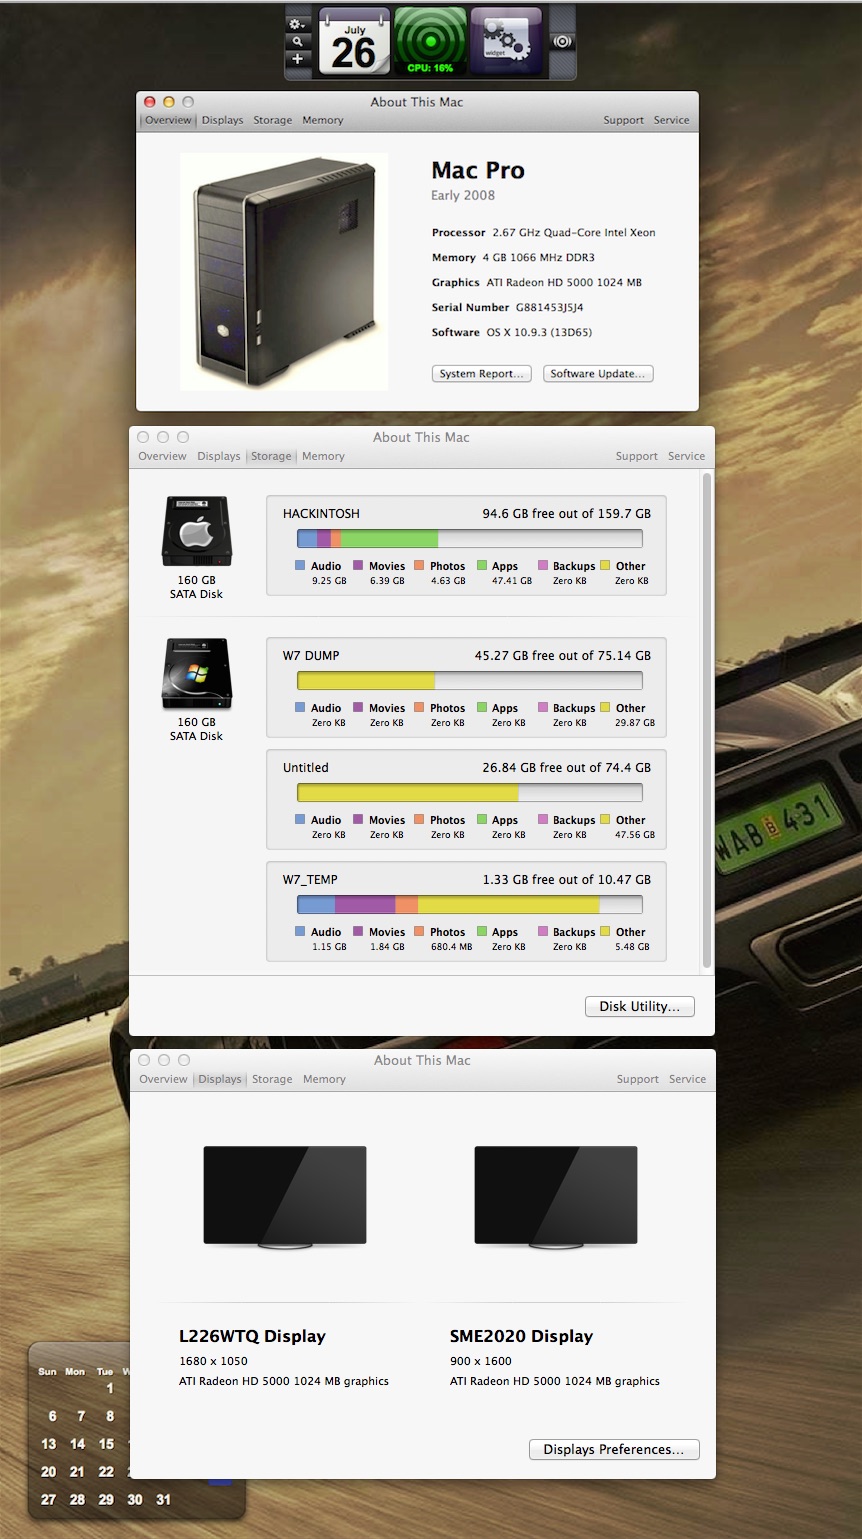Click day 14 in desktop calendar widget
Image resolution: width=862 pixels, height=1539 pixels.
[77, 1444]
